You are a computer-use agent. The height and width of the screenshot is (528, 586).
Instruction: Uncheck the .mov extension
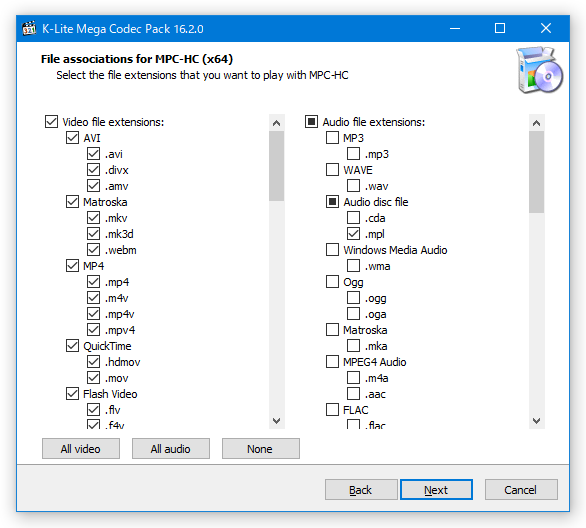(93, 378)
